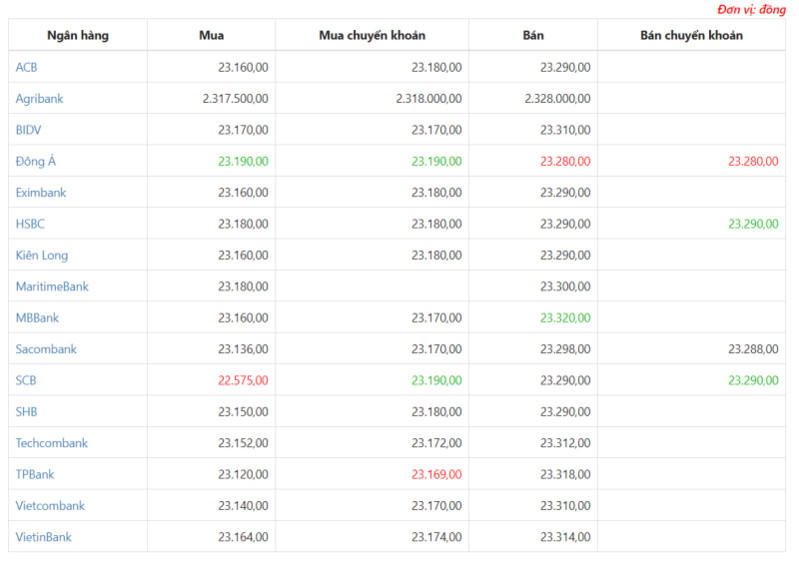Click the Agribank link
Viewport: 799px width, 561px height.
click(x=39, y=99)
